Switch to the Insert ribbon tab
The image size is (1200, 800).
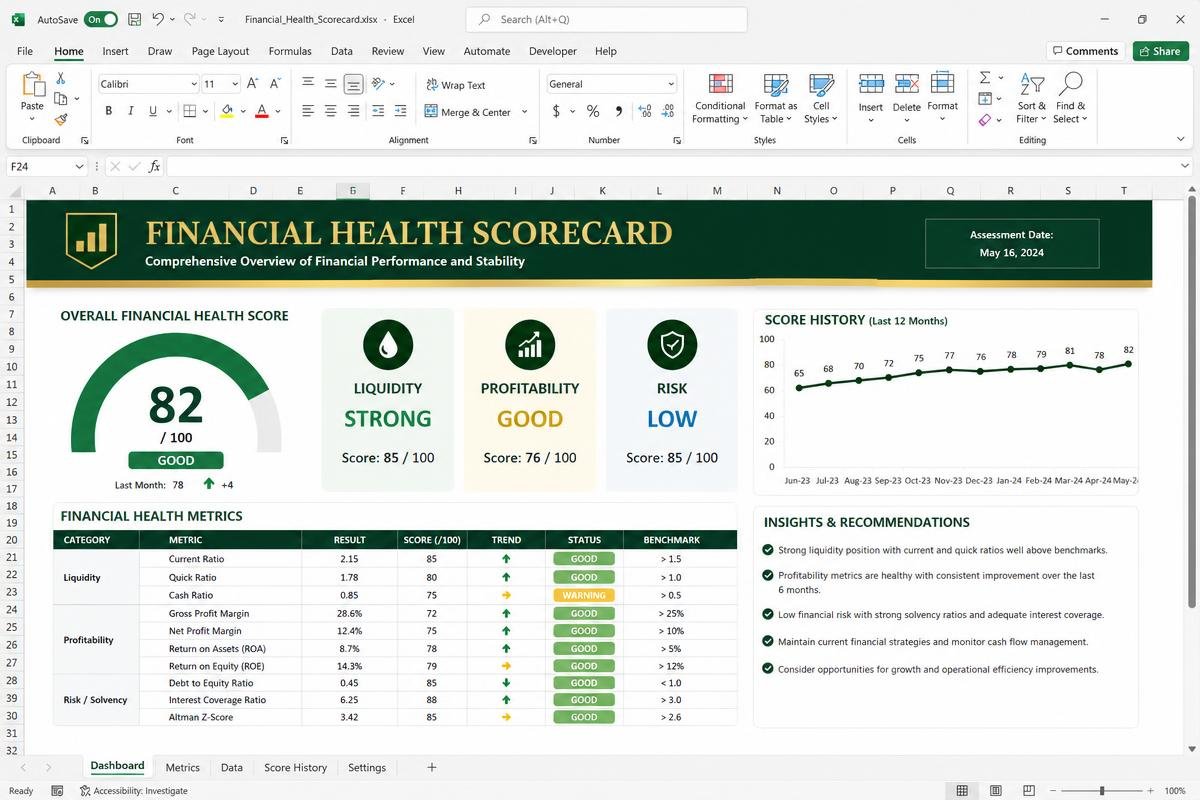click(x=115, y=51)
